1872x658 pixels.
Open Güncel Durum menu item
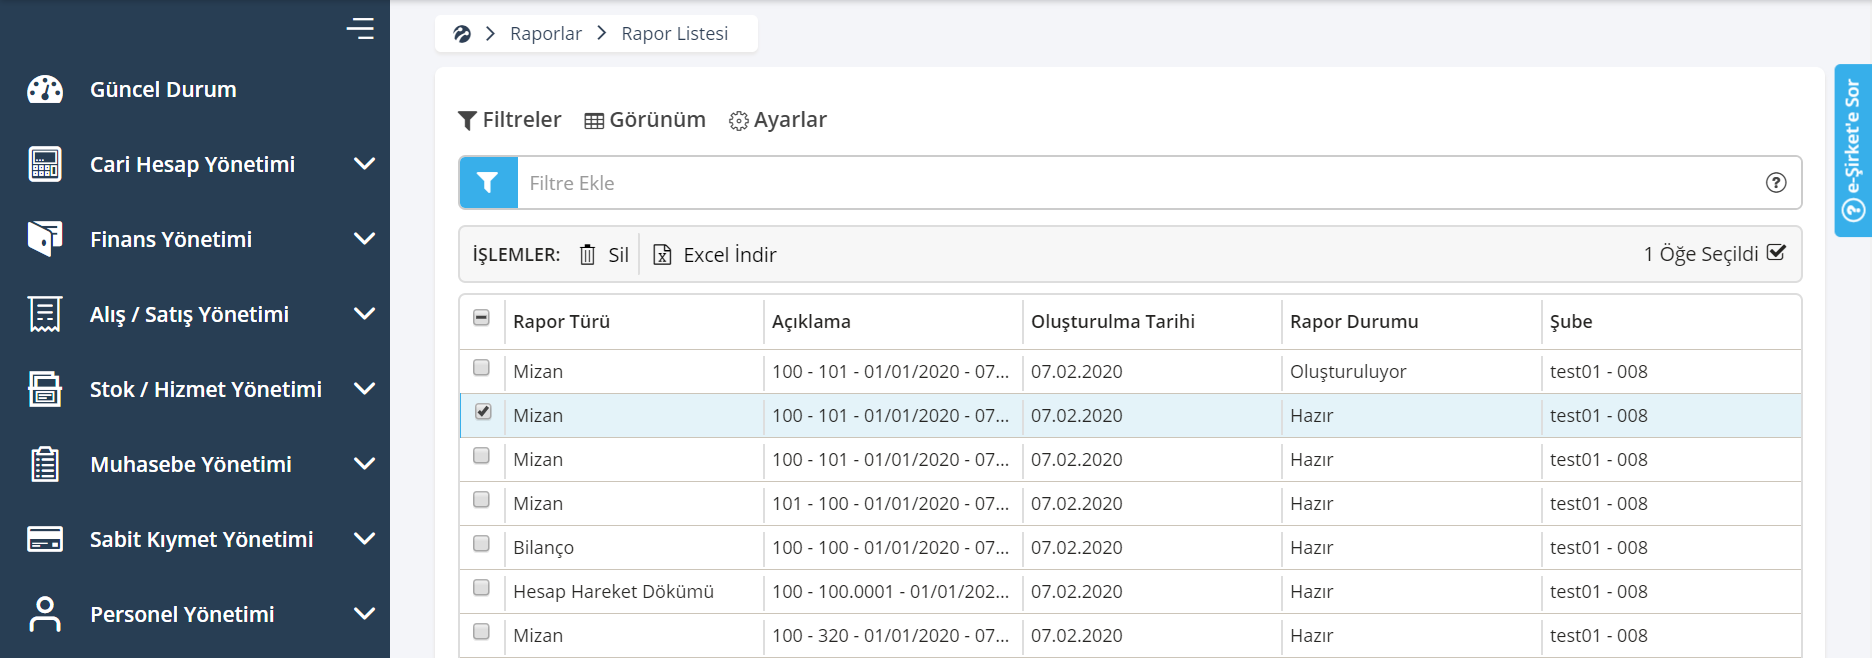[x=163, y=90]
